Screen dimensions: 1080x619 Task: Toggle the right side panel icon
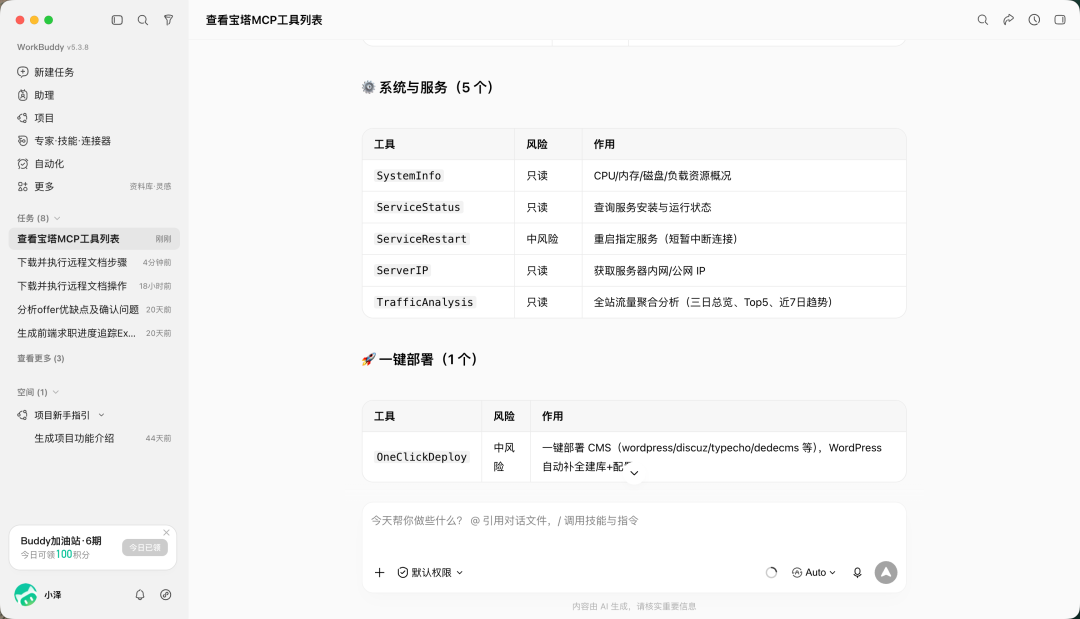coord(1060,20)
